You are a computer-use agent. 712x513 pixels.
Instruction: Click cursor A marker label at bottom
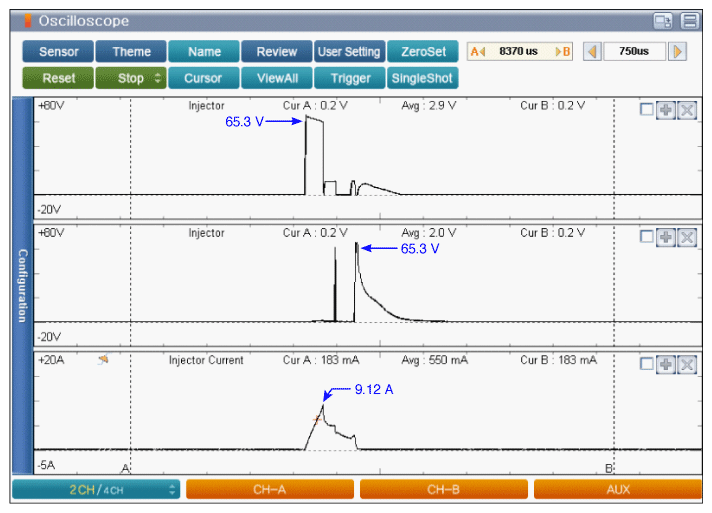[x=126, y=468]
